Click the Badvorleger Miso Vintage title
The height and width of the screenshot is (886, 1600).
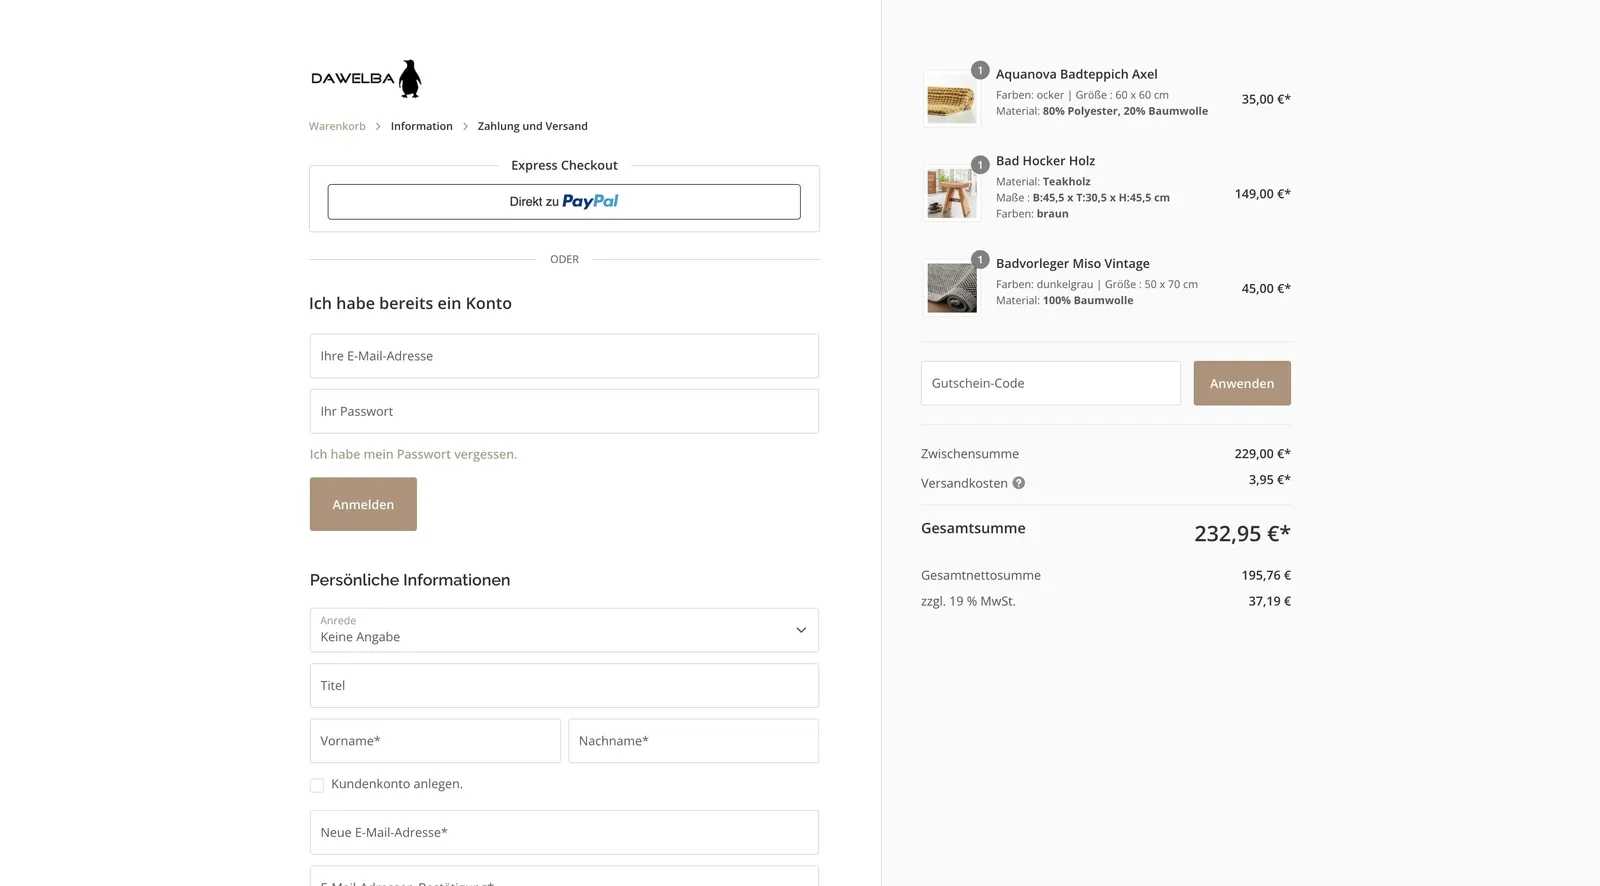(x=1072, y=264)
